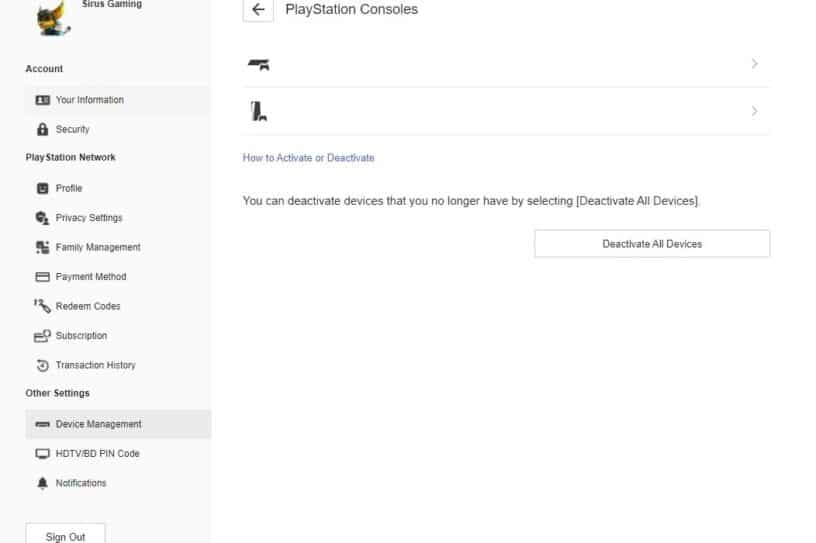
Task: Click the Transaction History clock icon
Action: 43,365
